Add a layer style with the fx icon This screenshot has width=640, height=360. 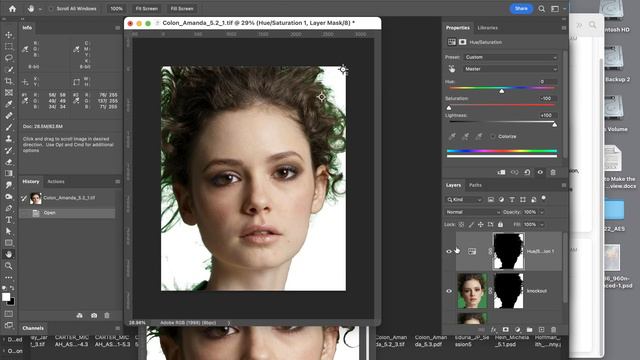point(493,329)
